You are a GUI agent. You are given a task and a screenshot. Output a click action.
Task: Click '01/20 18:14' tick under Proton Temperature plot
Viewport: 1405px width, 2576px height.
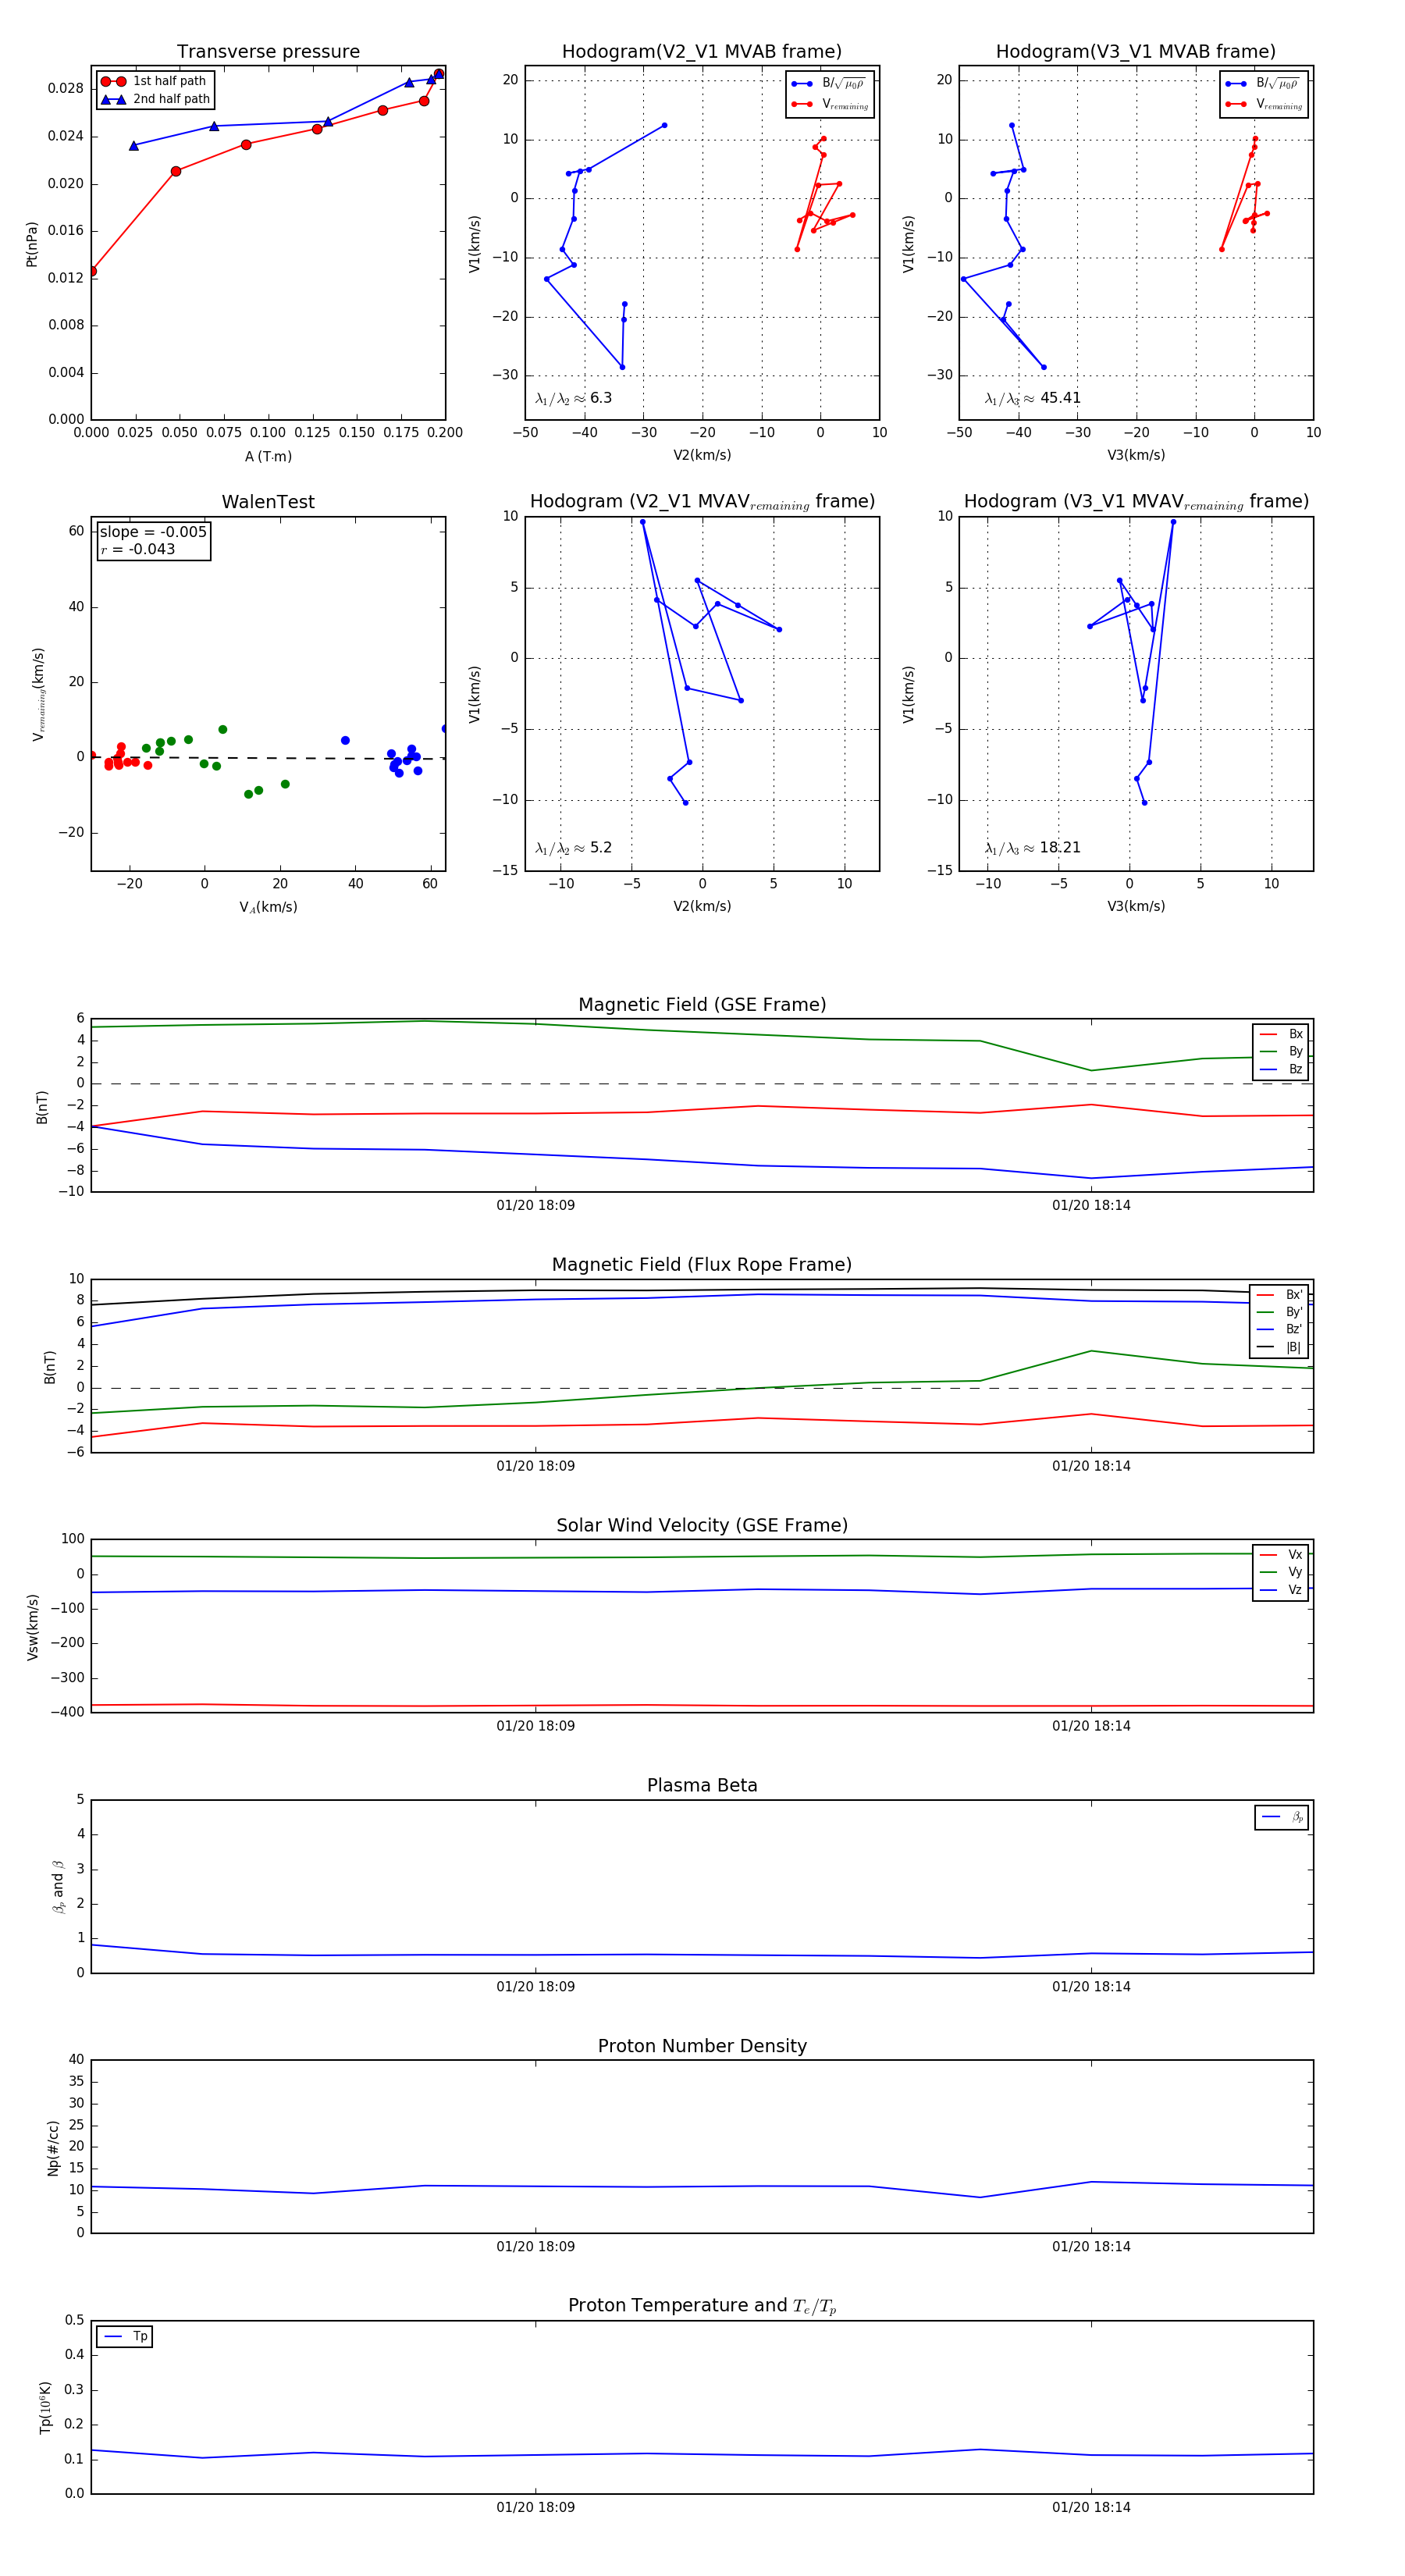[1091, 2507]
